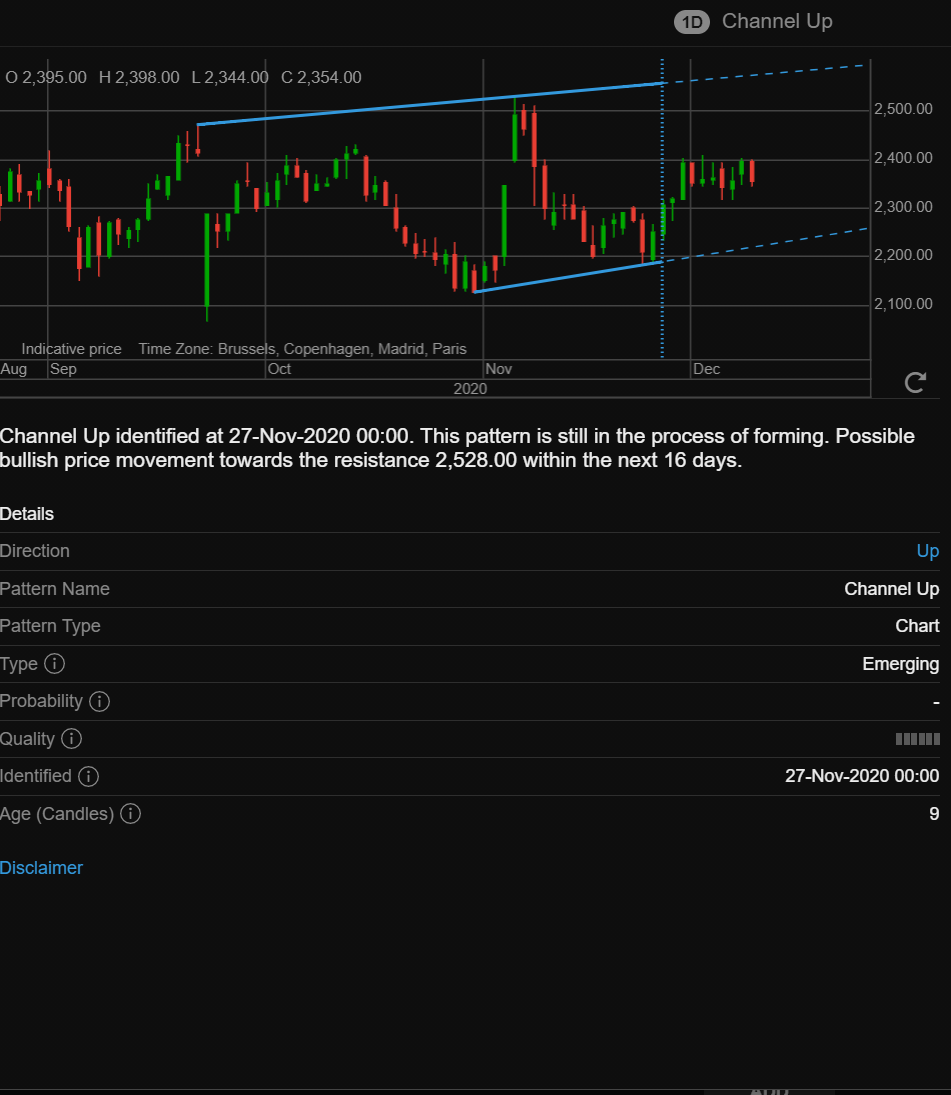Click the Up direction value link

pos(927,551)
